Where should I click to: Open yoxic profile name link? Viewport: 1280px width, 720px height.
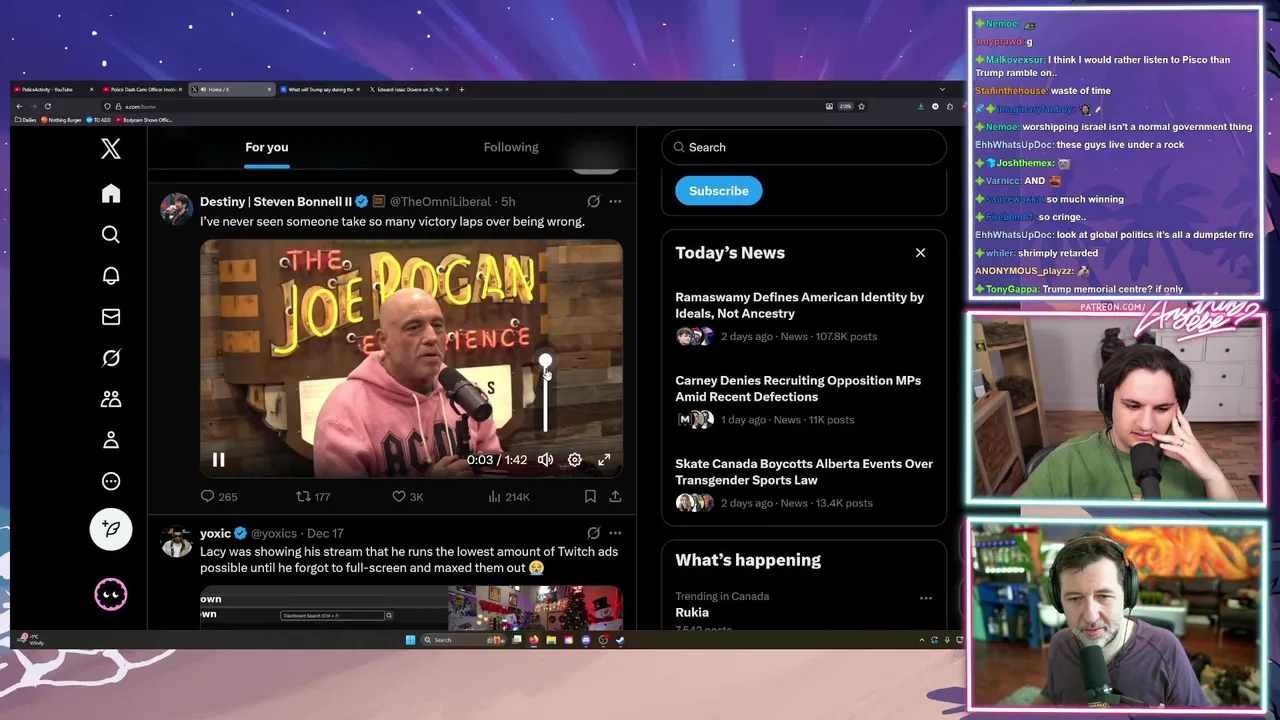pyautogui.click(x=215, y=533)
